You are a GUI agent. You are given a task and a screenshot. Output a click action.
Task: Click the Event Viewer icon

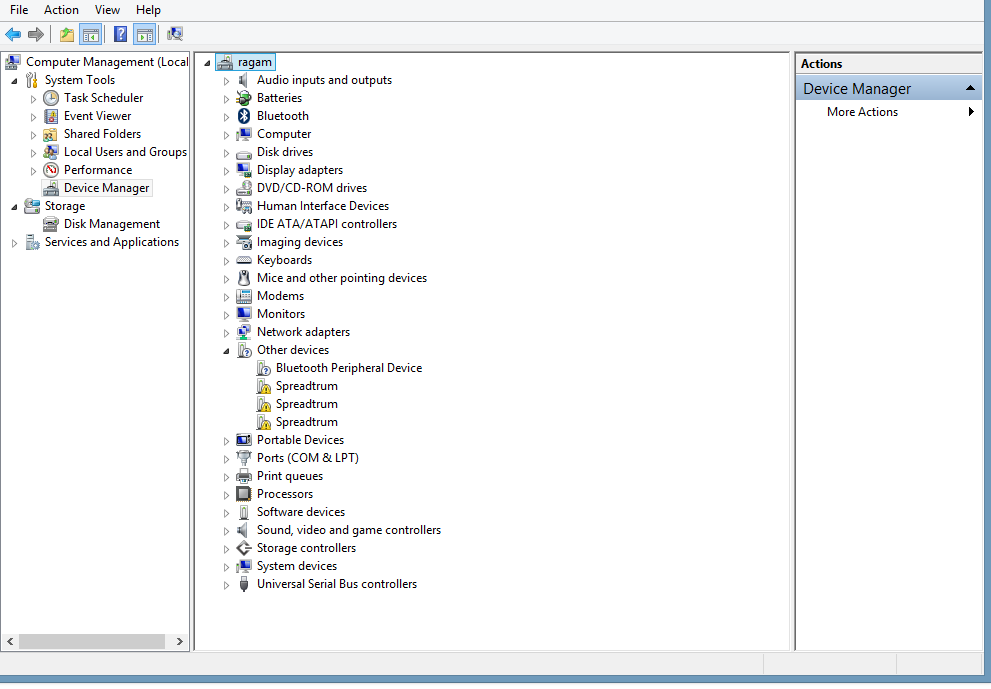51,116
